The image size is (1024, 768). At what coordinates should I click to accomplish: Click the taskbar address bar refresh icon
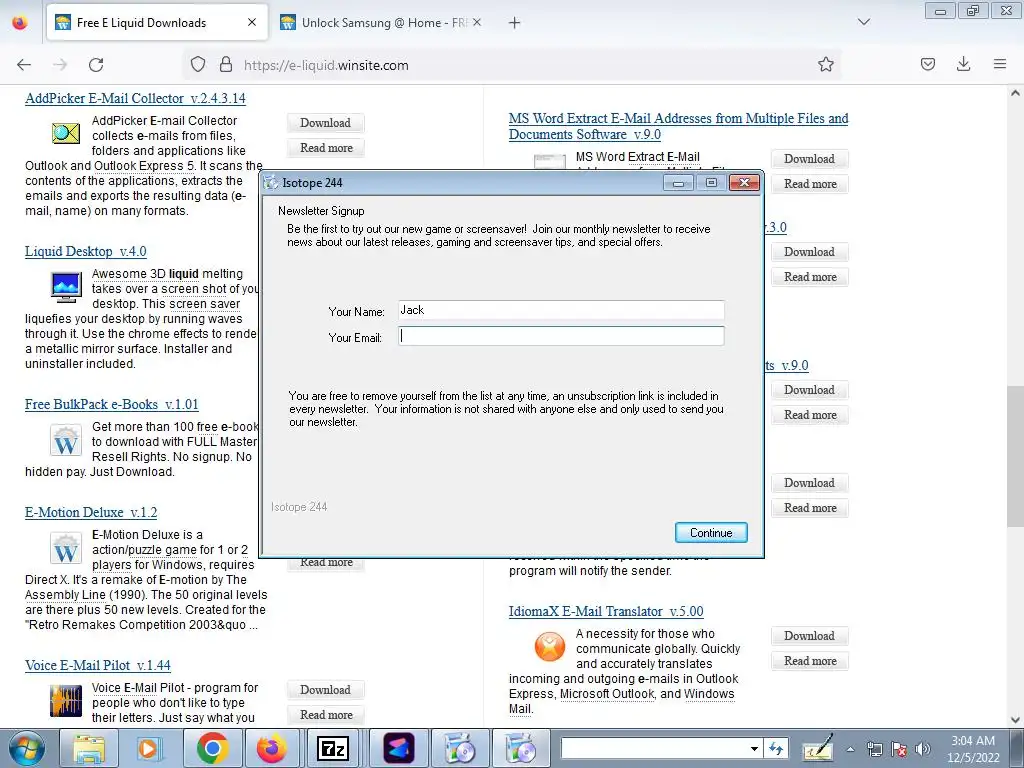coord(776,748)
